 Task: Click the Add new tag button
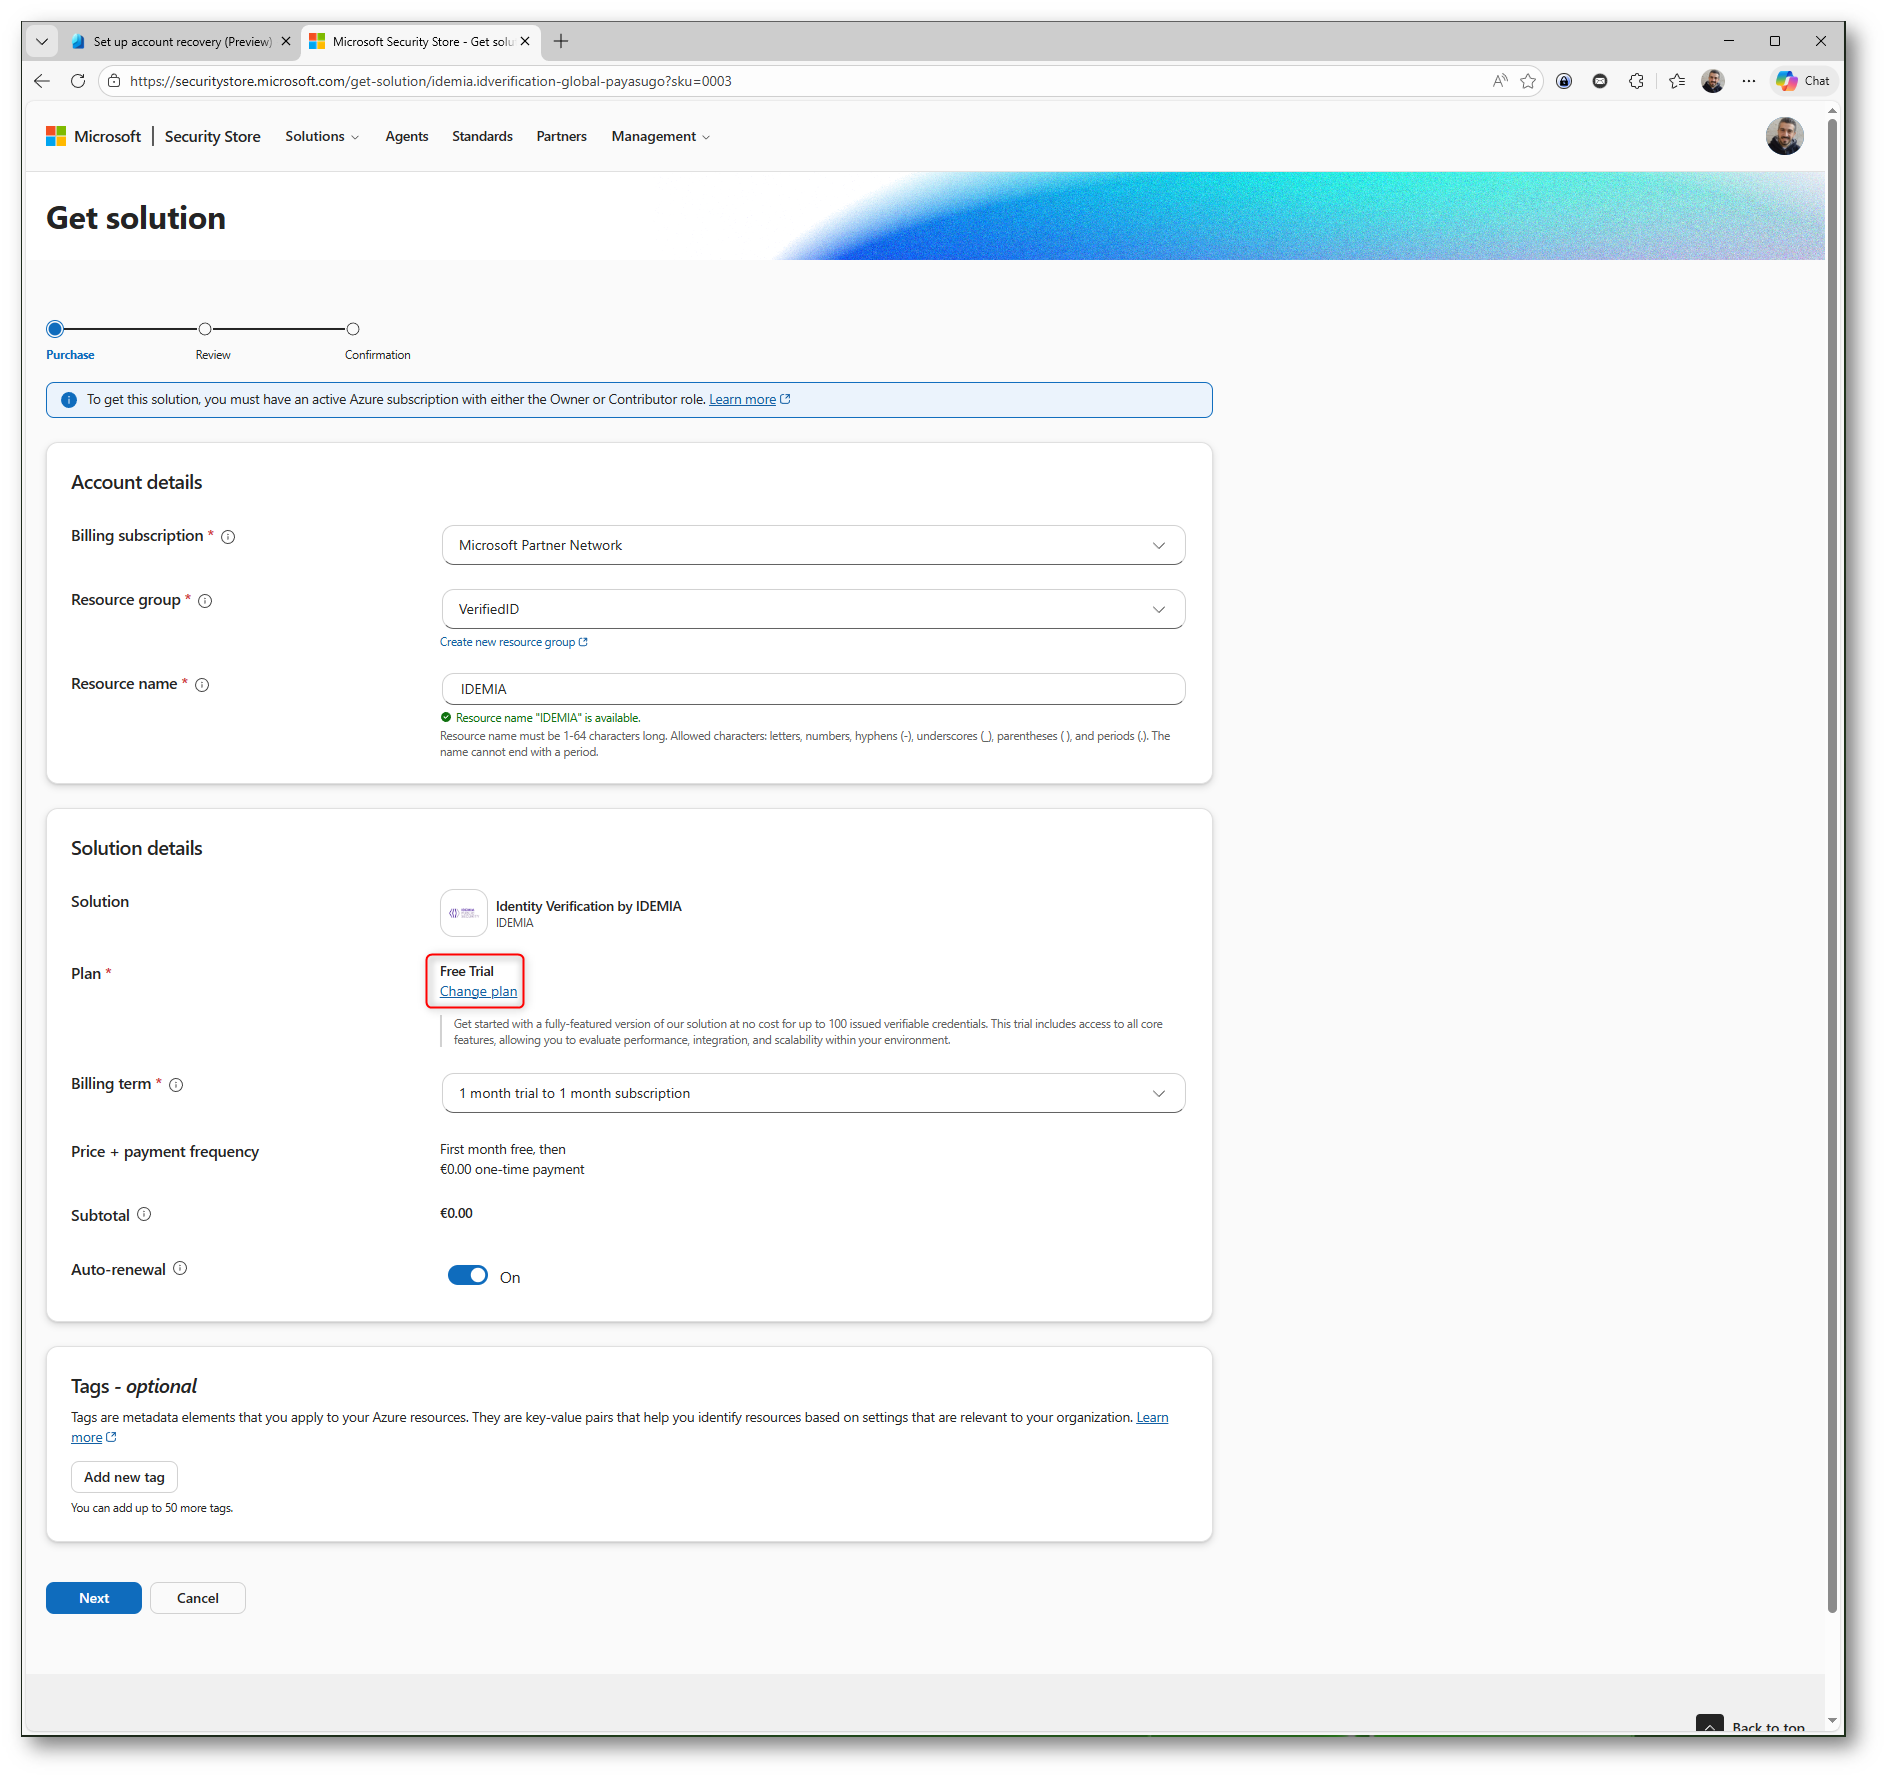124,1477
